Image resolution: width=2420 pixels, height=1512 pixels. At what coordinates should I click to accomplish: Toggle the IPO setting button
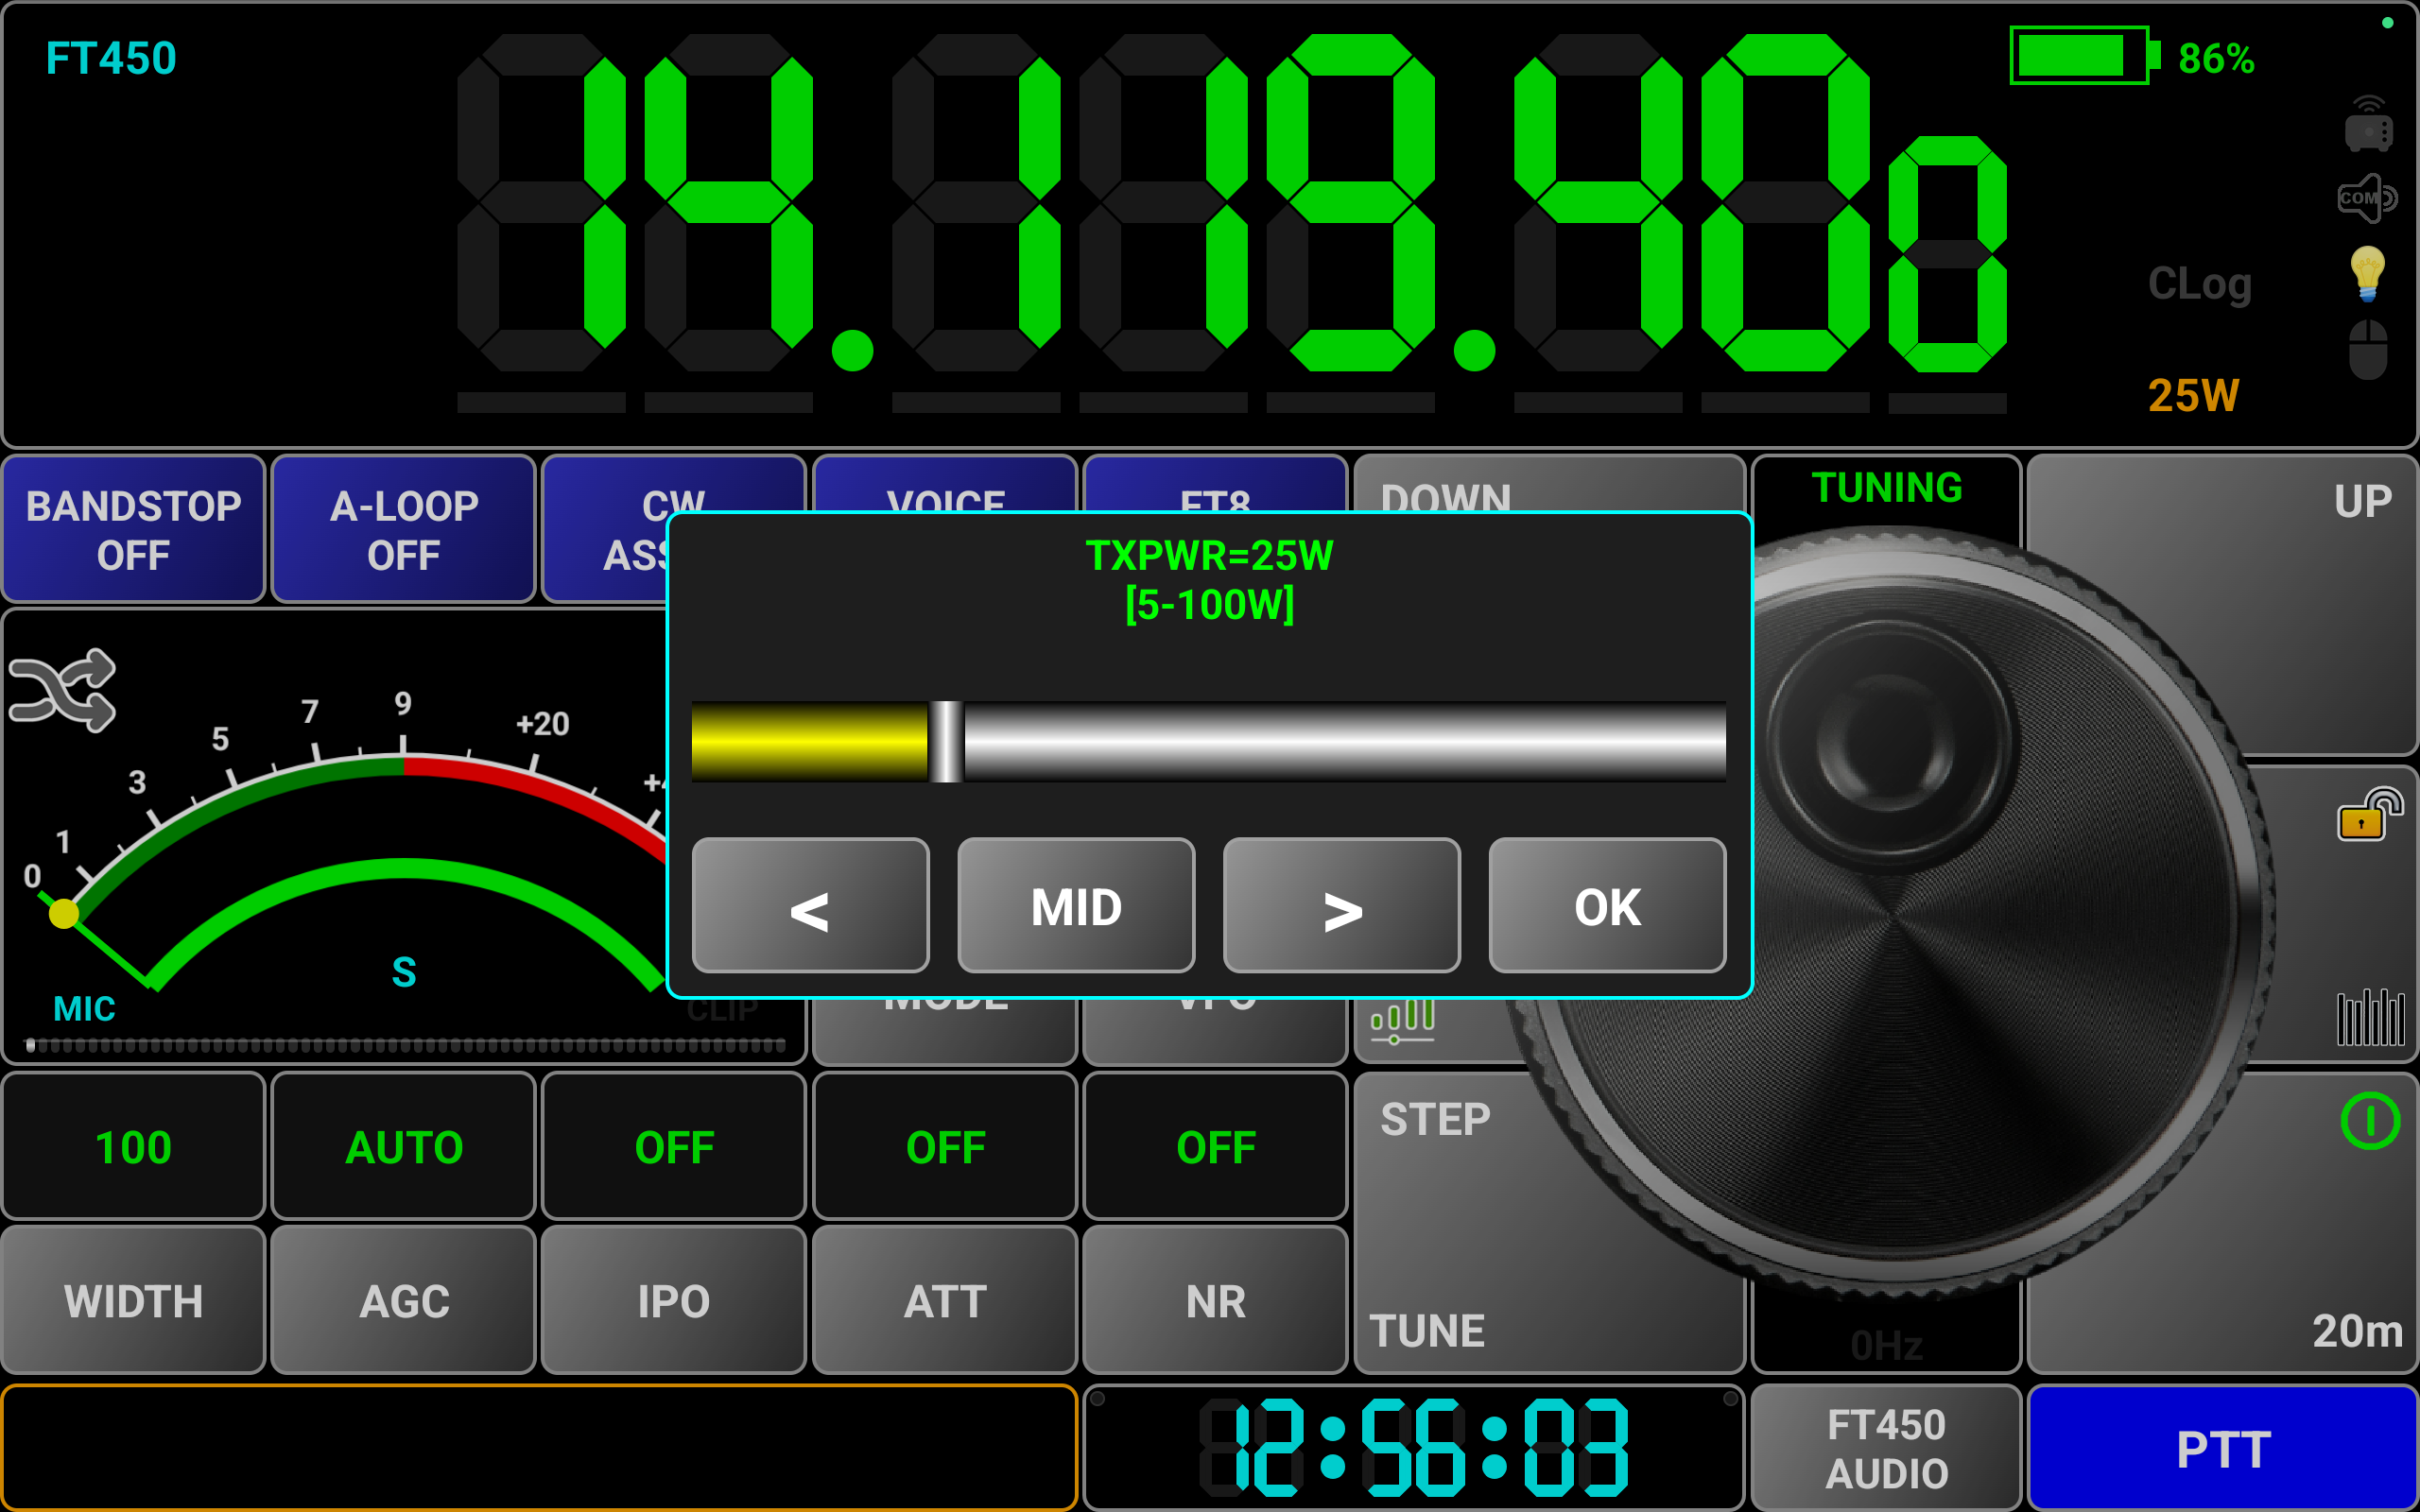tap(674, 1300)
